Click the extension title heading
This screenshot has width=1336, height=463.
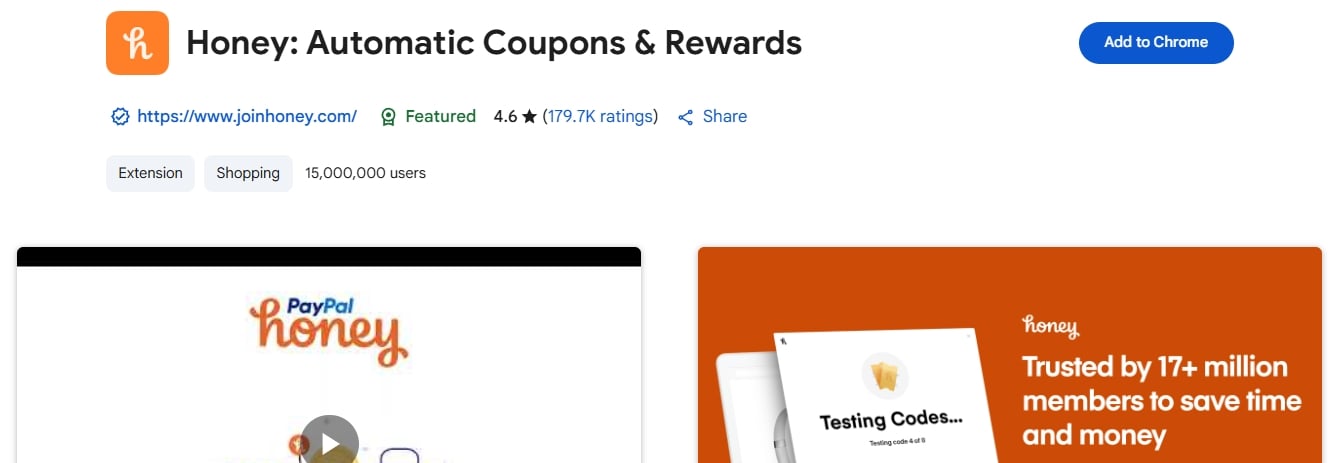494,42
